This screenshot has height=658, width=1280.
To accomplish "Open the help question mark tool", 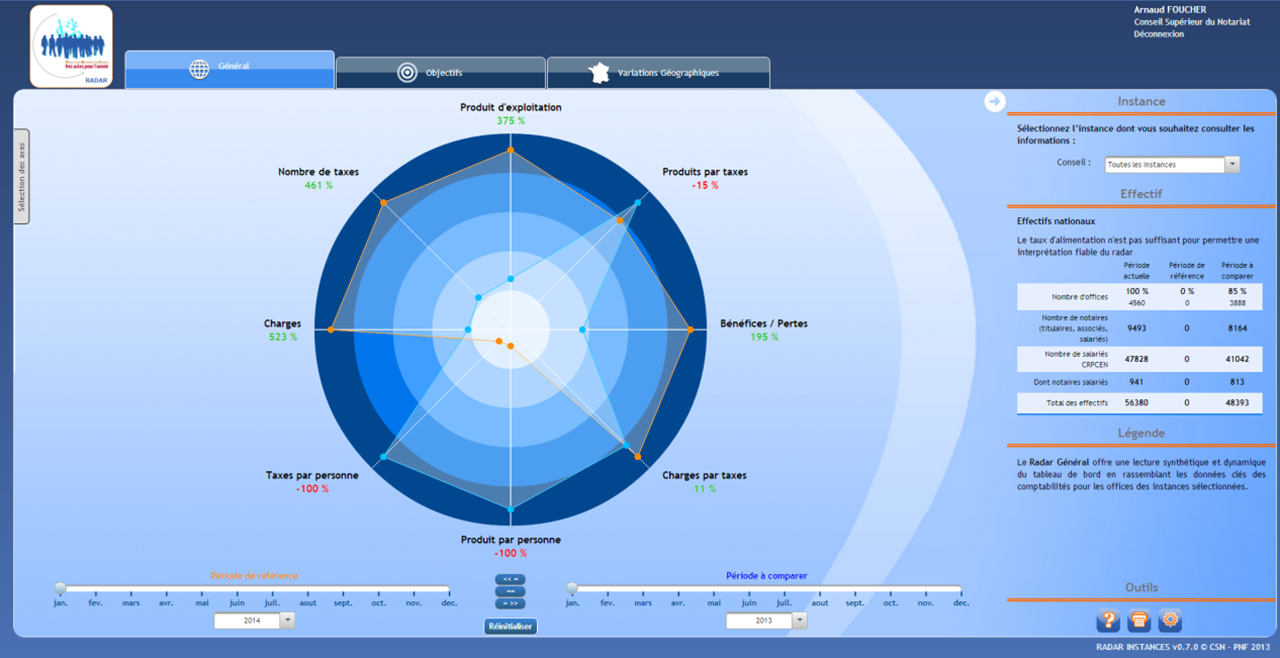I will tap(1108, 621).
